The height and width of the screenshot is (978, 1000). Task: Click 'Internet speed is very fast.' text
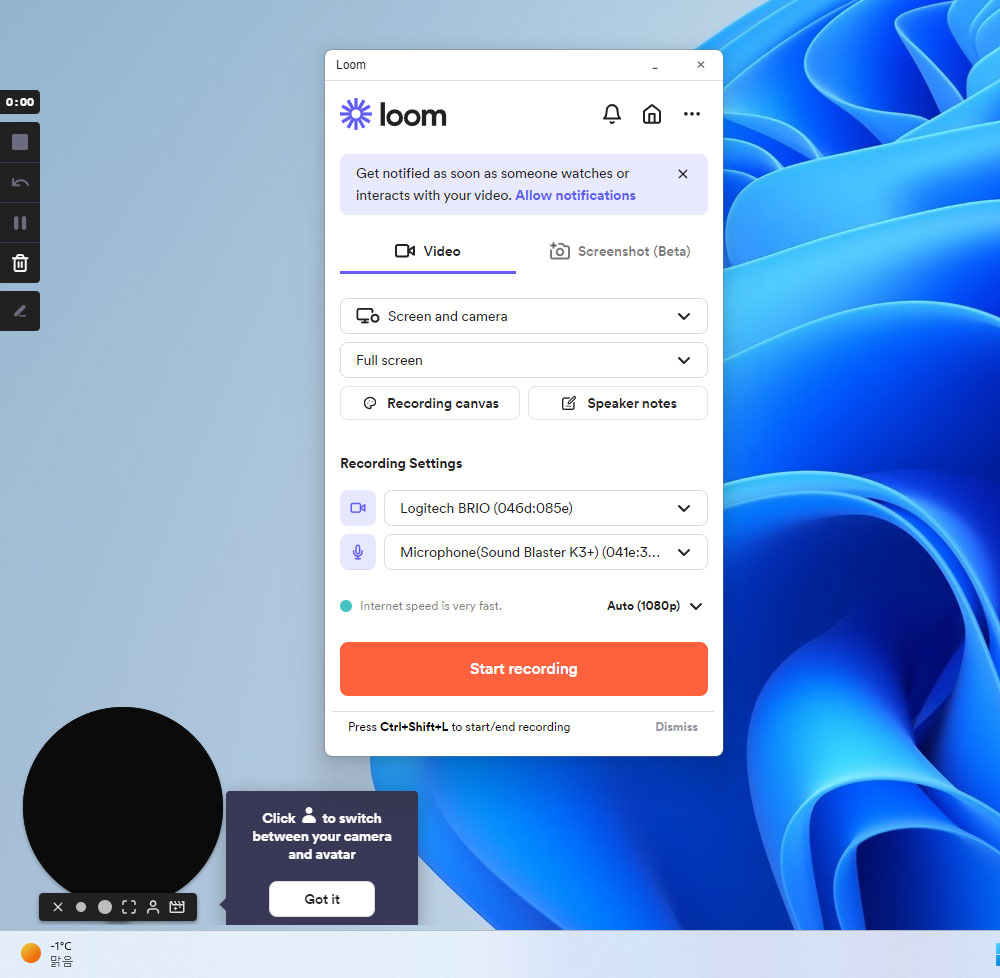[430, 606]
